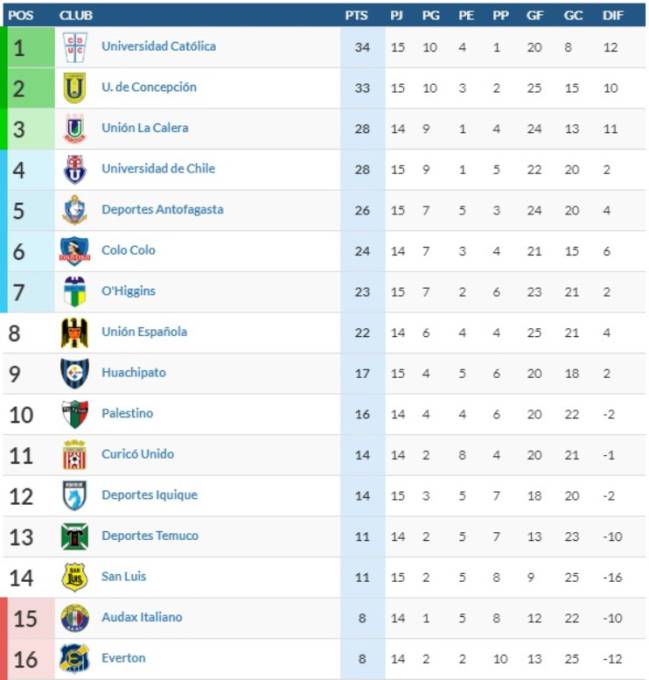
Task: Click the Unión Española crest icon
Action: pos(75,333)
